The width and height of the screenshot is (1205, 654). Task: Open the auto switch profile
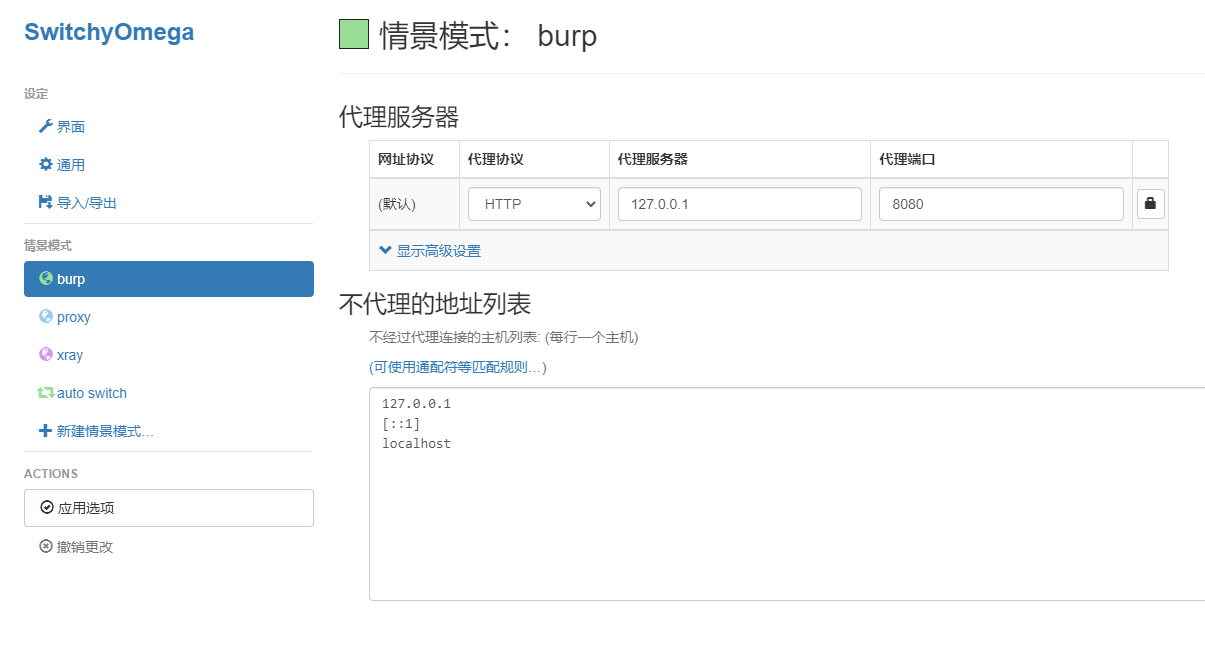coord(169,393)
